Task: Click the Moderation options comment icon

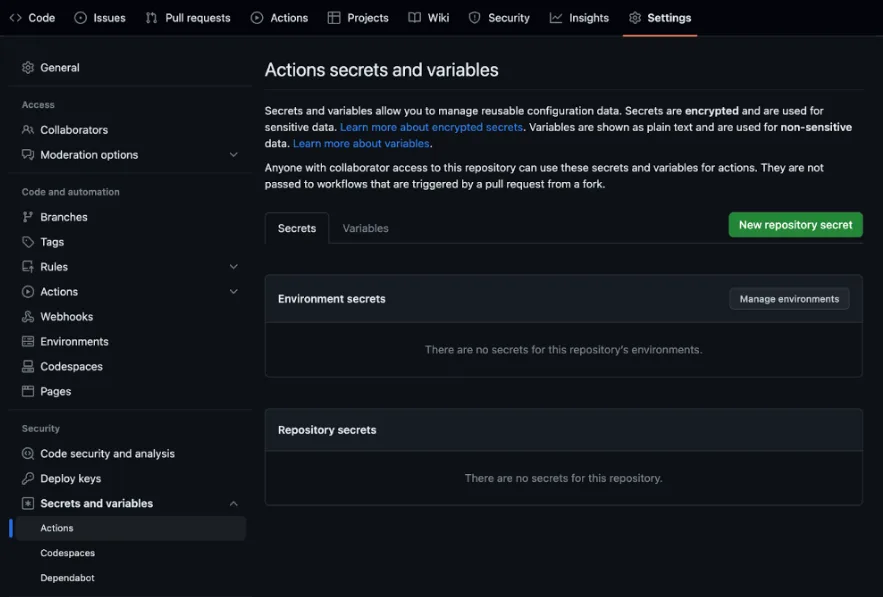Action: pos(28,154)
